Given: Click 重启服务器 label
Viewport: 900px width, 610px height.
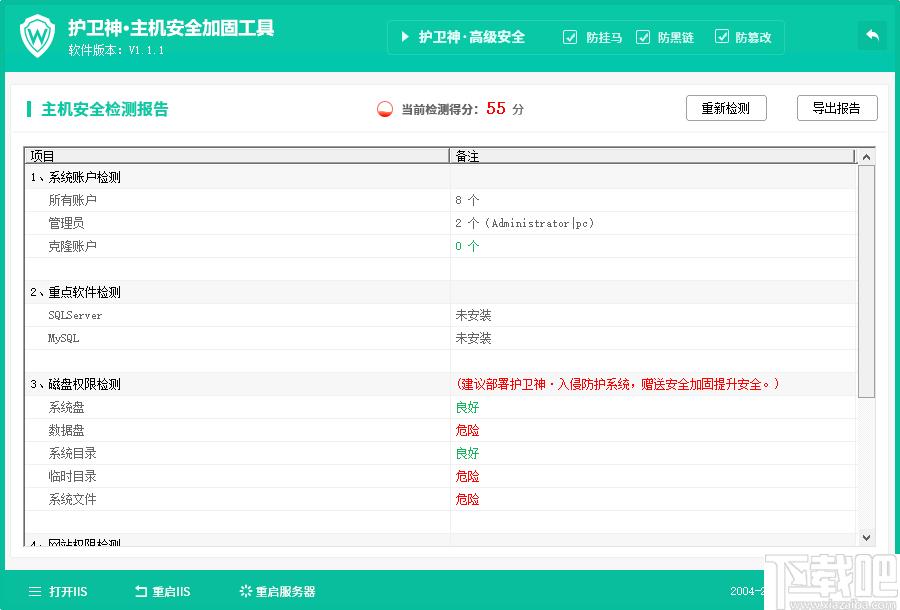Looking at the screenshot, I should [x=285, y=592].
